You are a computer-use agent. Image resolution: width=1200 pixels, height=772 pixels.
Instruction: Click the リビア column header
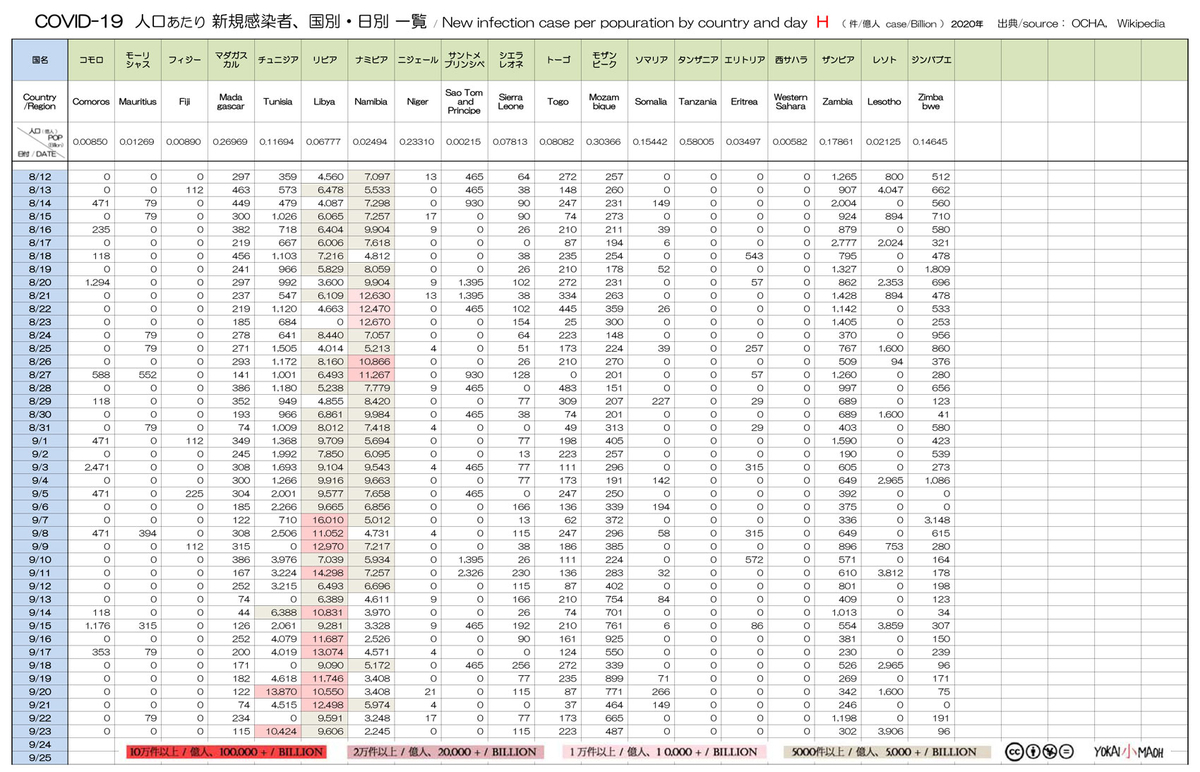[x=324, y=60]
